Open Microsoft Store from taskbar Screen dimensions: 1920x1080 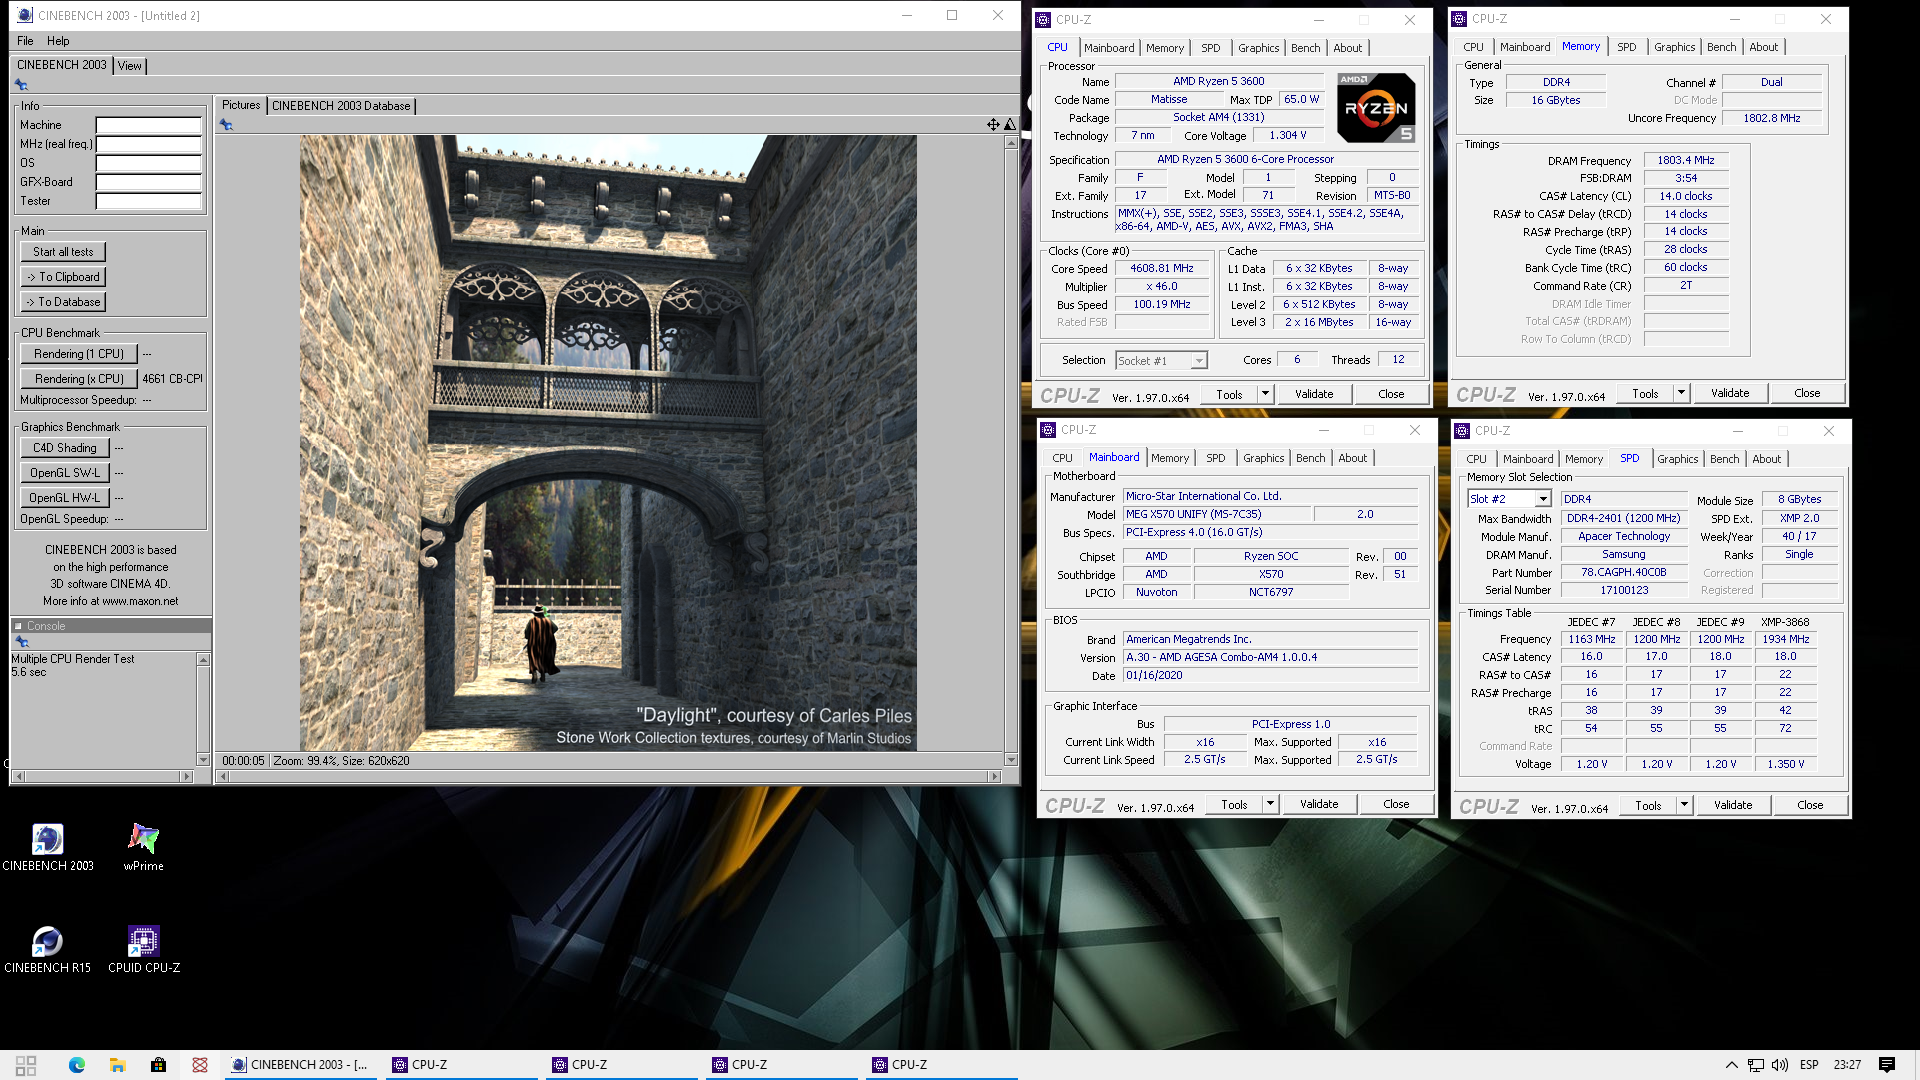[x=158, y=1065]
